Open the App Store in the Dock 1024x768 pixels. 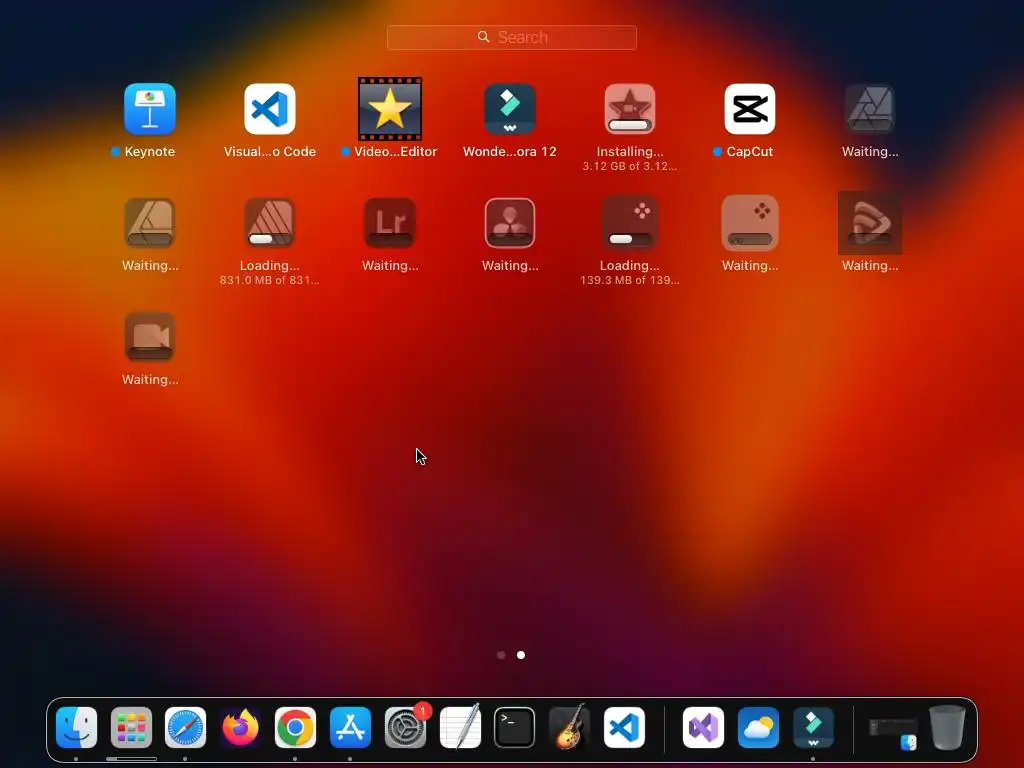point(350,728)
